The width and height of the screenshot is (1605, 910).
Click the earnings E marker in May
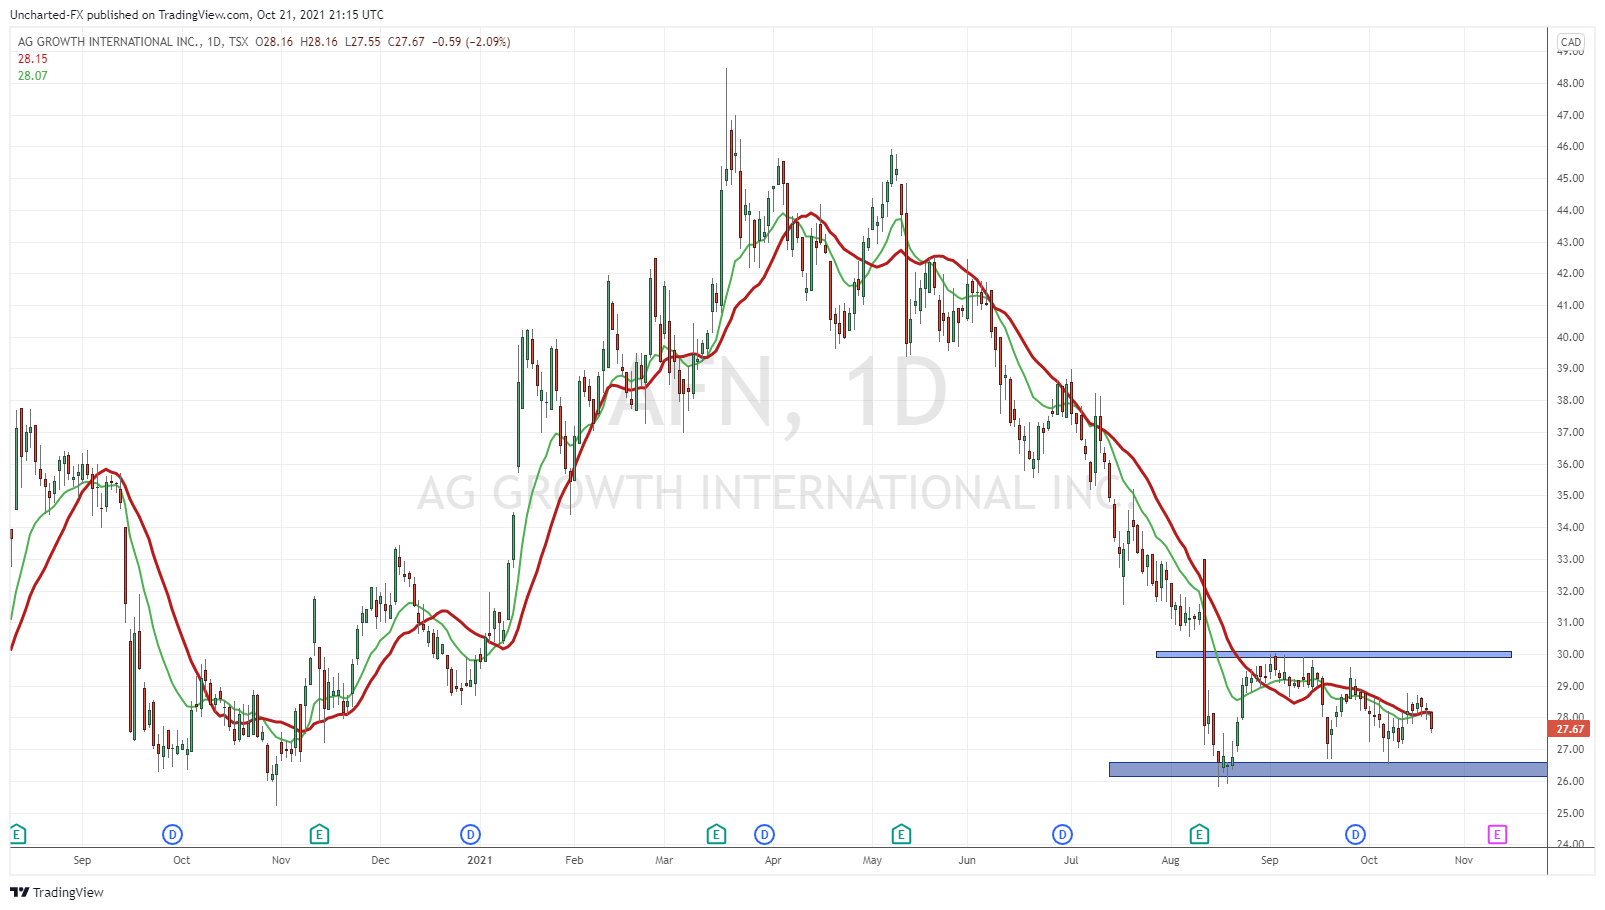point(901,834)
